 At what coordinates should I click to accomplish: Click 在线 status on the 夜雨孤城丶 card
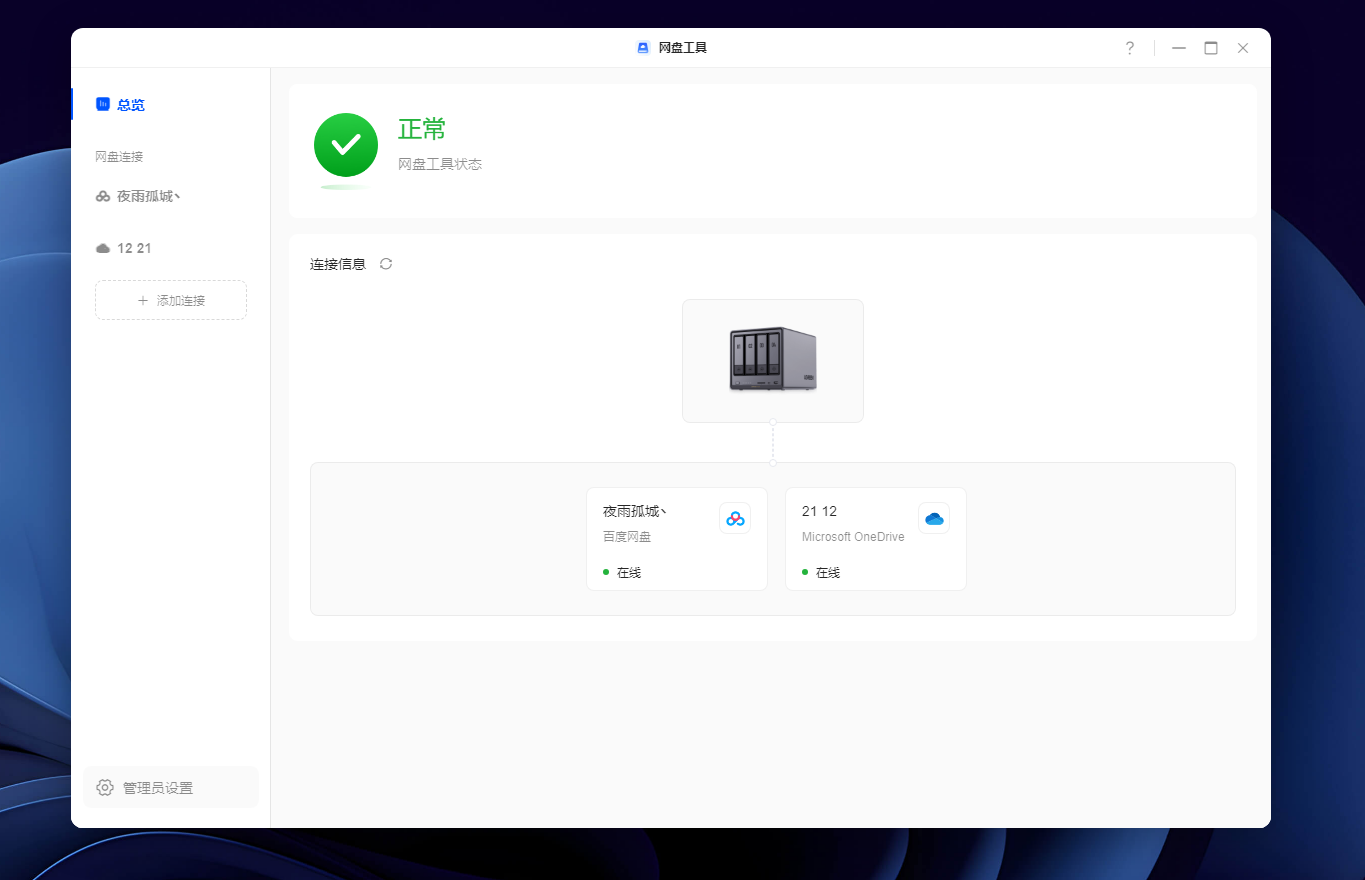pyautogui.click(x=629, y=573)
